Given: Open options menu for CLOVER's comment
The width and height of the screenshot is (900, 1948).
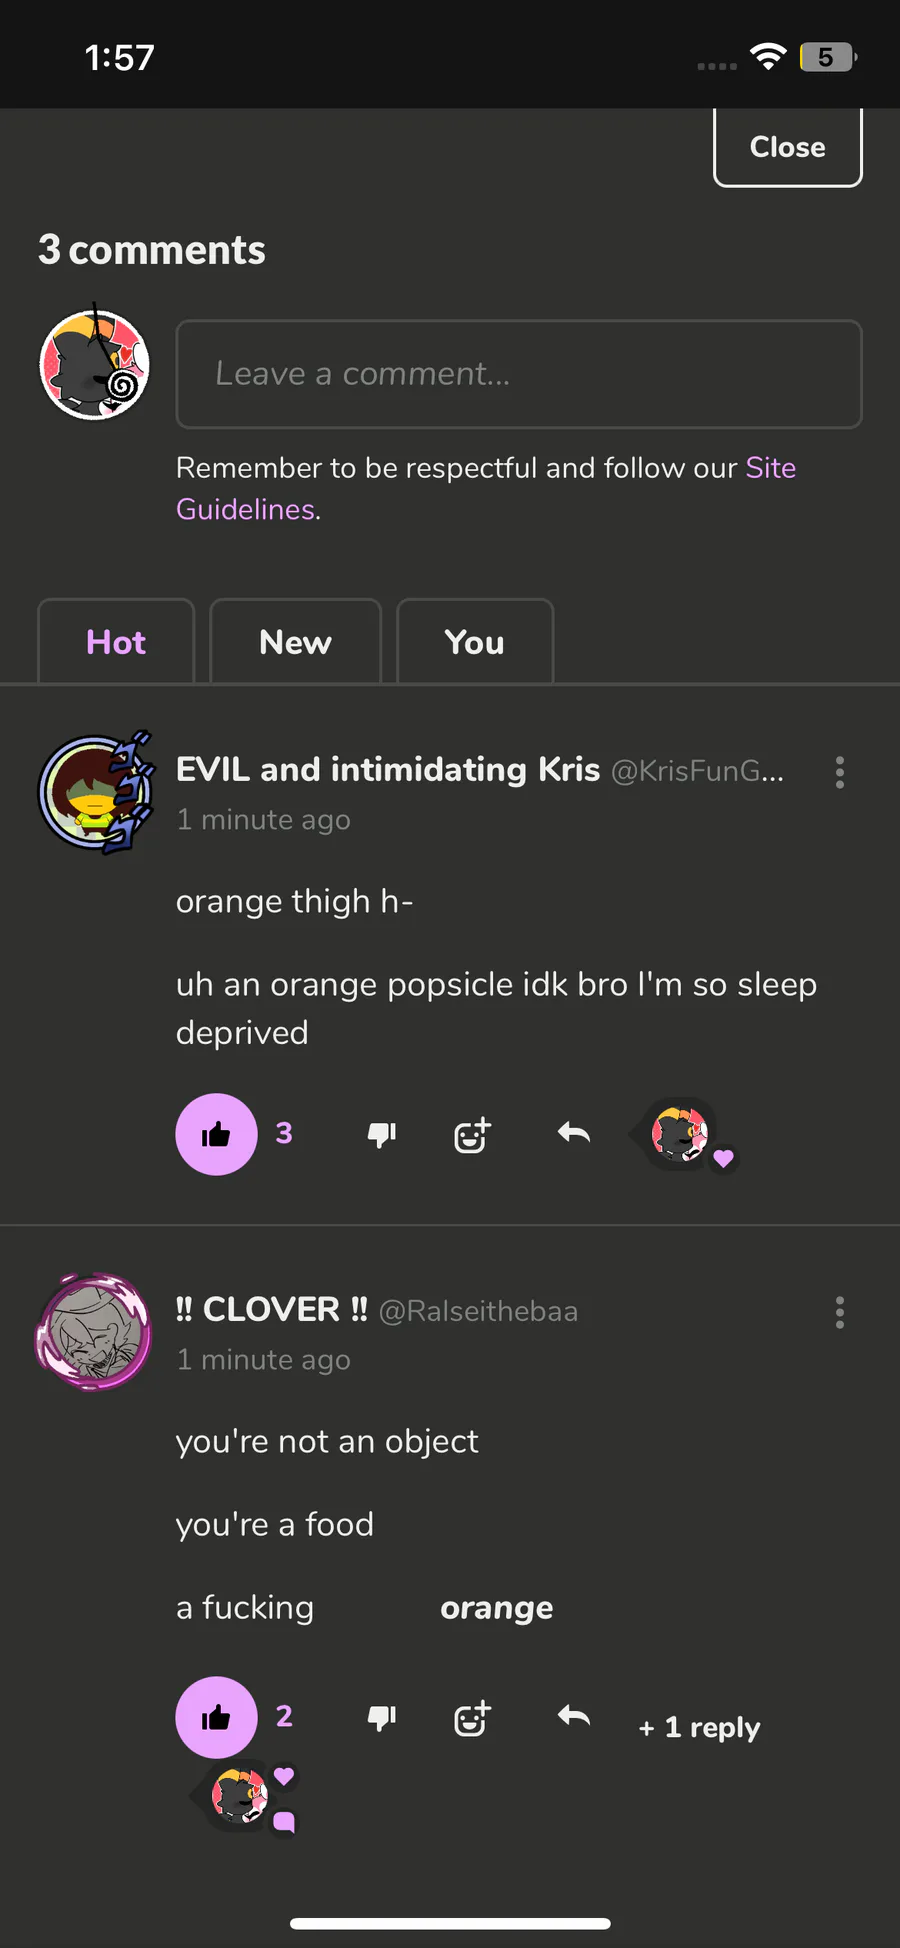Looking at the screenshot, I should click(840, 1312).
